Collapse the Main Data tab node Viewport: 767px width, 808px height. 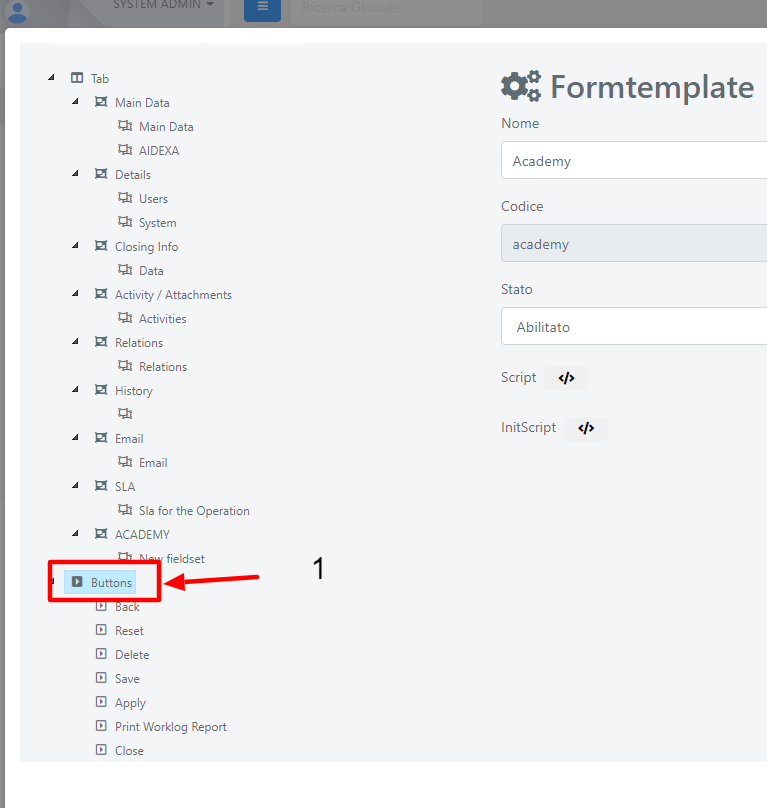tap(75, 102)
